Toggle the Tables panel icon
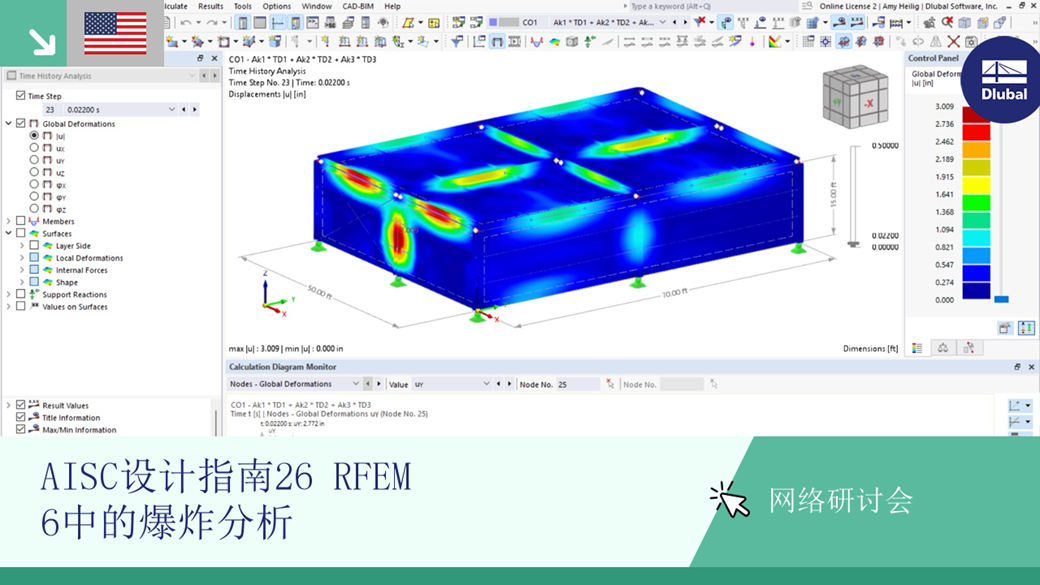The image size is (1040, 585). tap(260, 23)
